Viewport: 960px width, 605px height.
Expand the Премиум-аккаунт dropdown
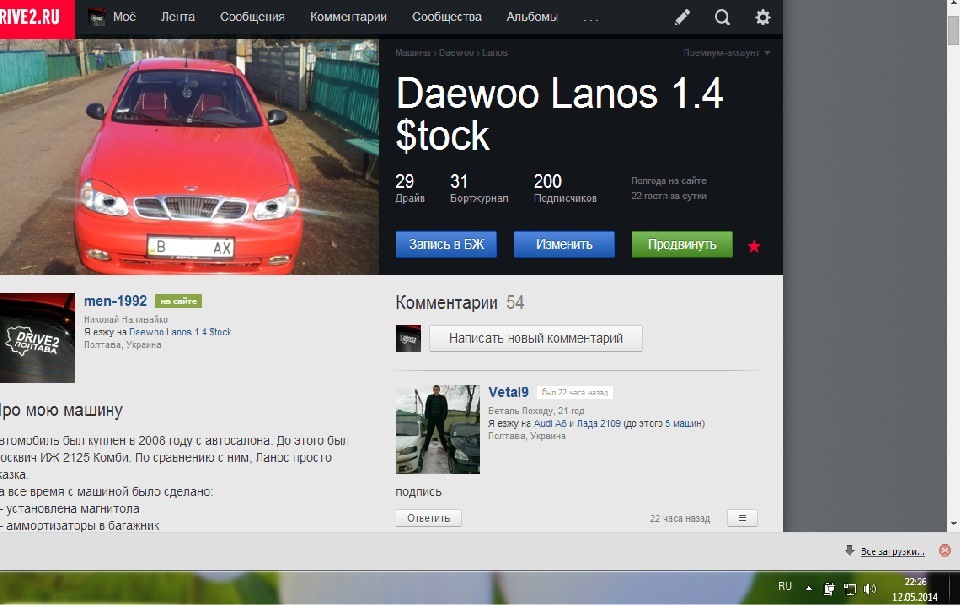pyautogui.click(x=727, y=53)
